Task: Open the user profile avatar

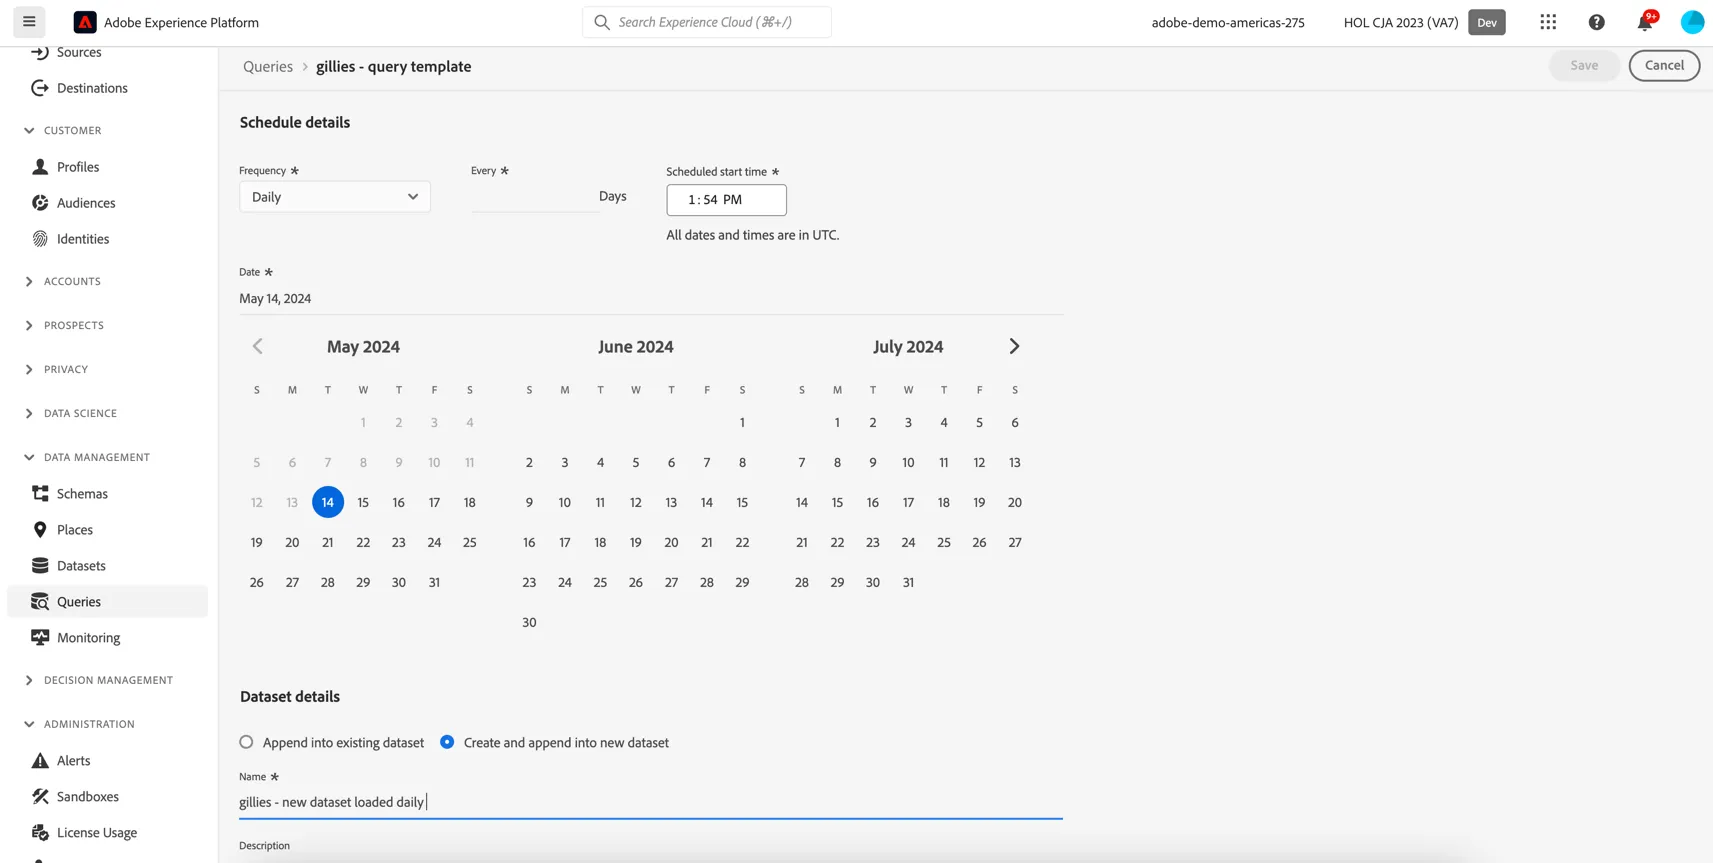Action: coord(1692,22)
